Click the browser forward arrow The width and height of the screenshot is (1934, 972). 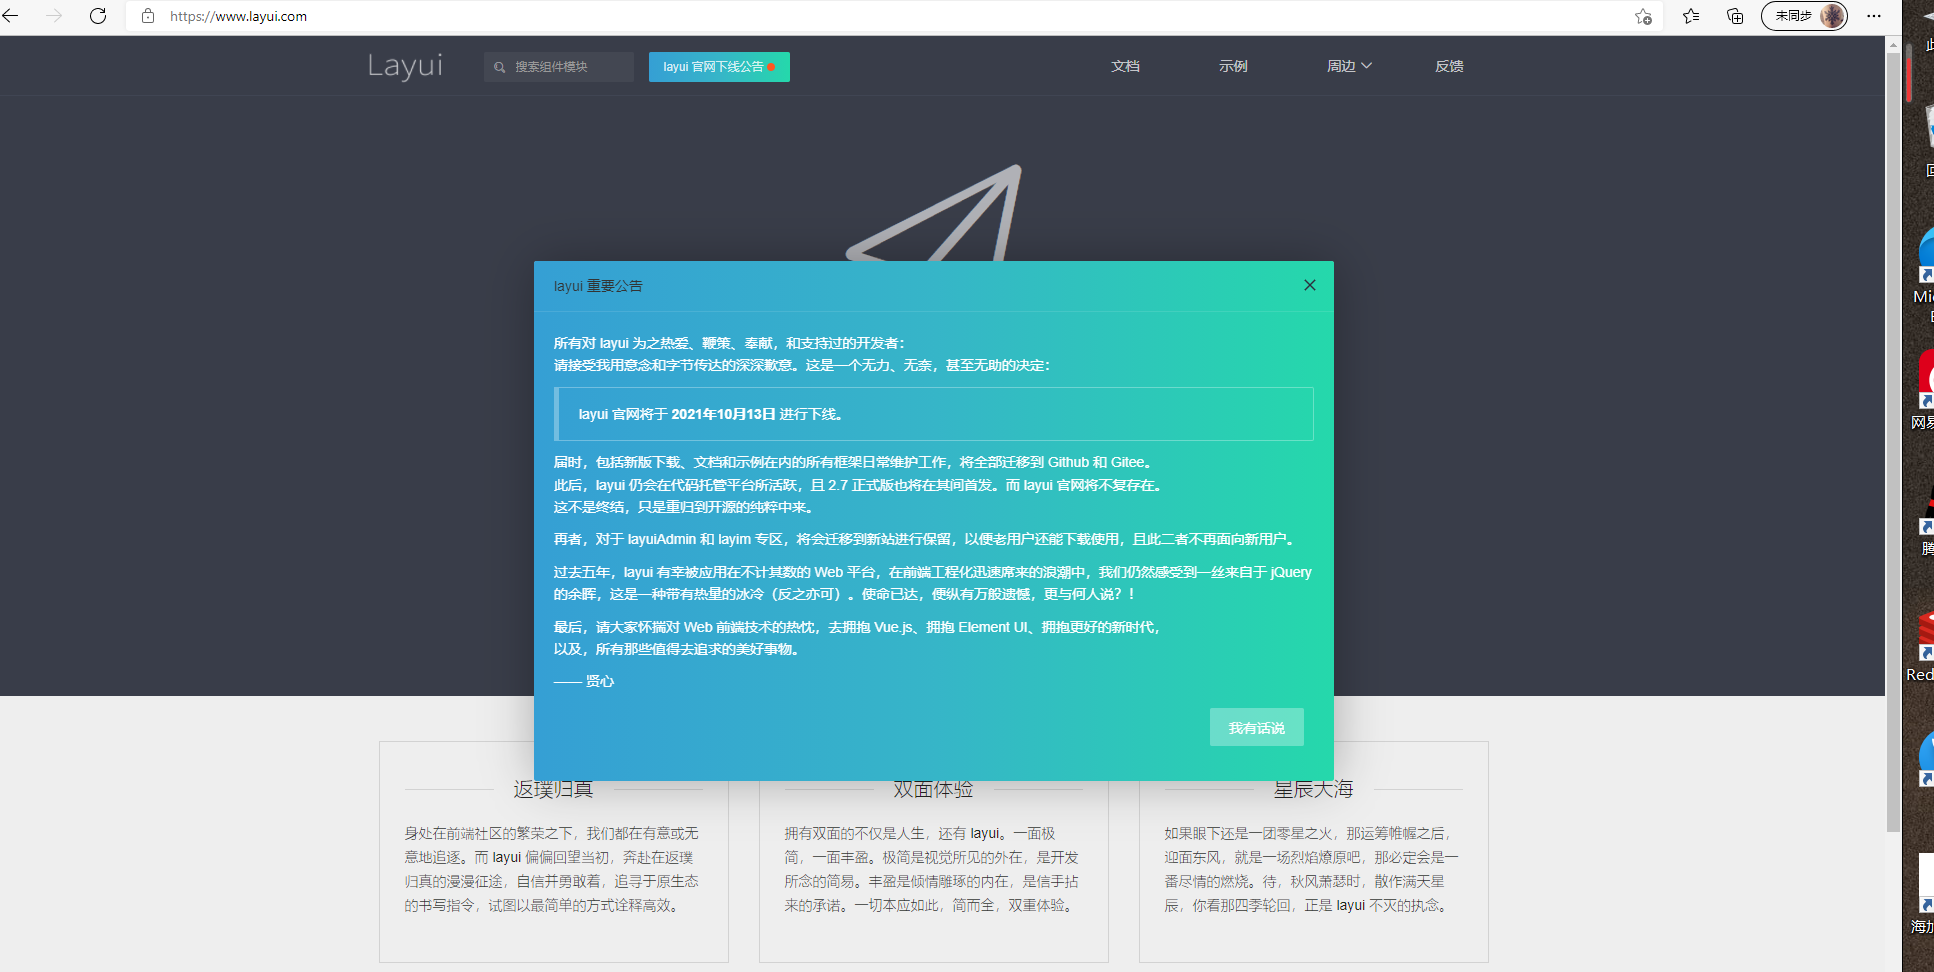pos(54,16)
